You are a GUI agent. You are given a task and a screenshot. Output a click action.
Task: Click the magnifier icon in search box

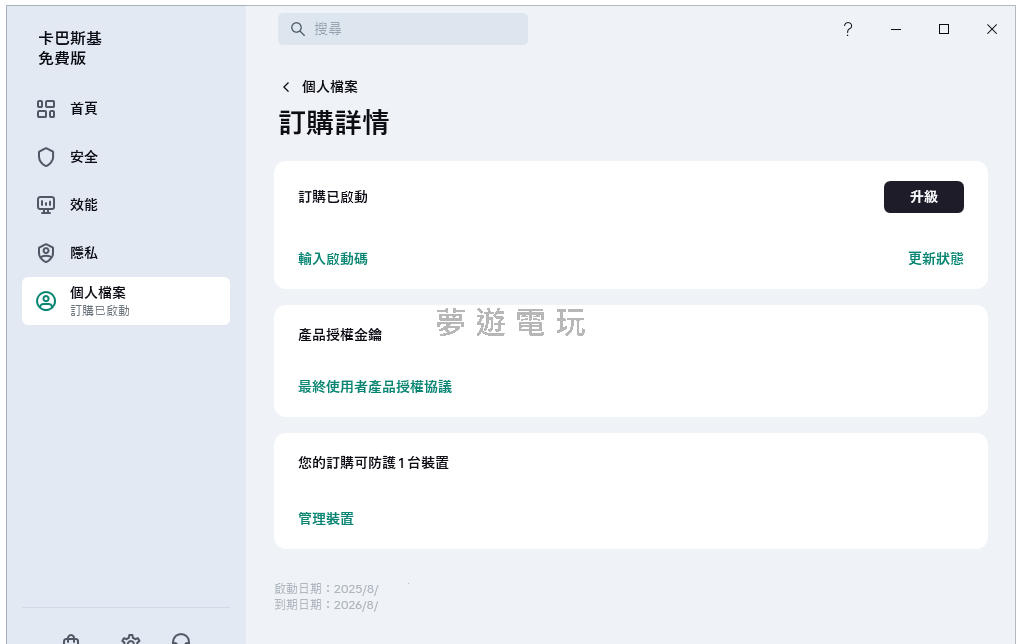(x=297, y=29)
